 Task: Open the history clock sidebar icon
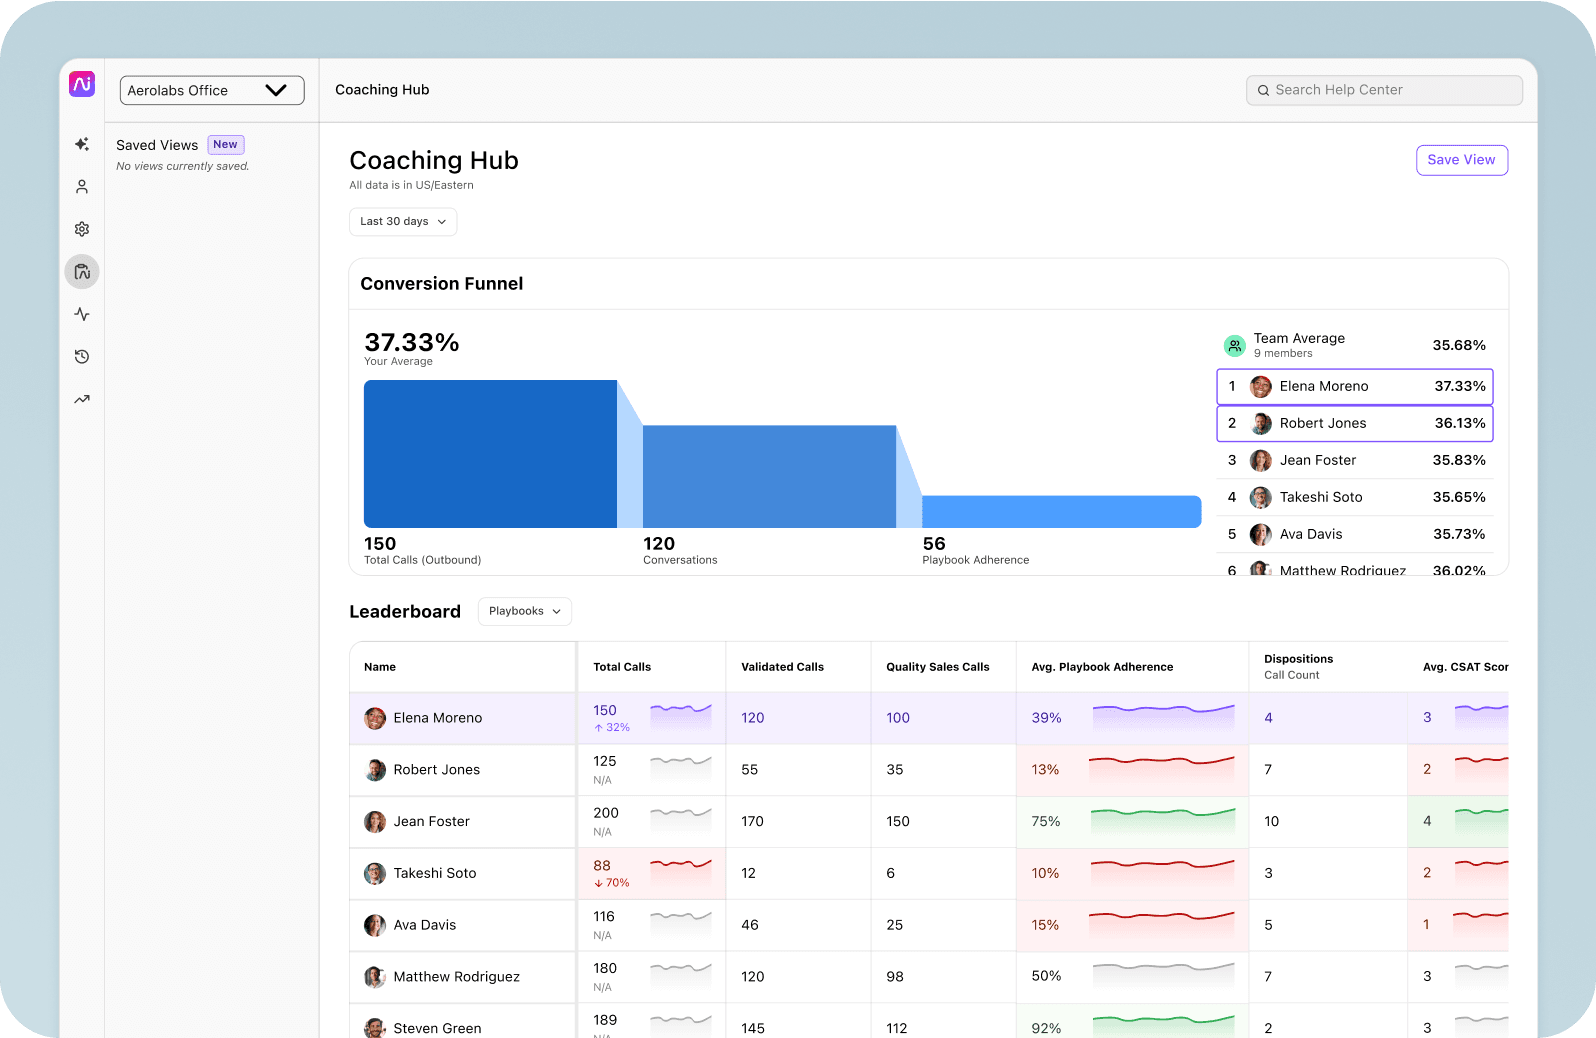click(x=82, y=357)
